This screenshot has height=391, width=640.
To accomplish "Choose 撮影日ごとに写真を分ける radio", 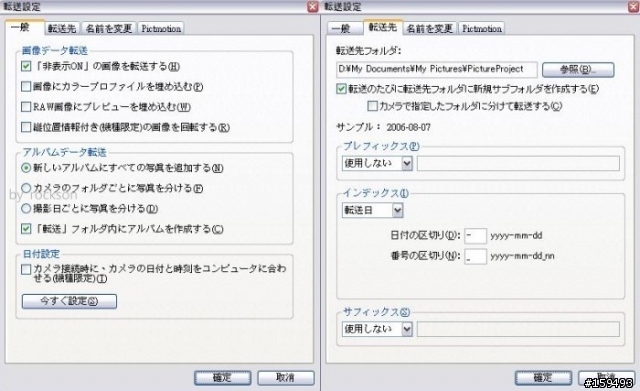I will click(x=26, y=209).
